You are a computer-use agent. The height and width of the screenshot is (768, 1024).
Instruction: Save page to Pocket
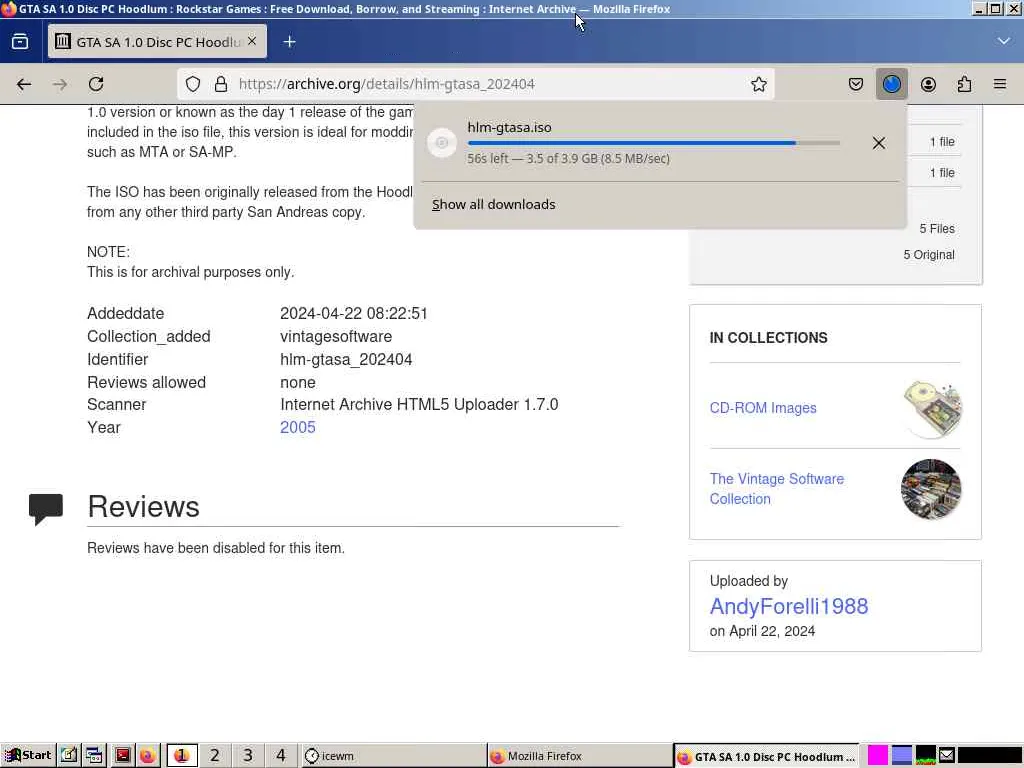point(856,84)
